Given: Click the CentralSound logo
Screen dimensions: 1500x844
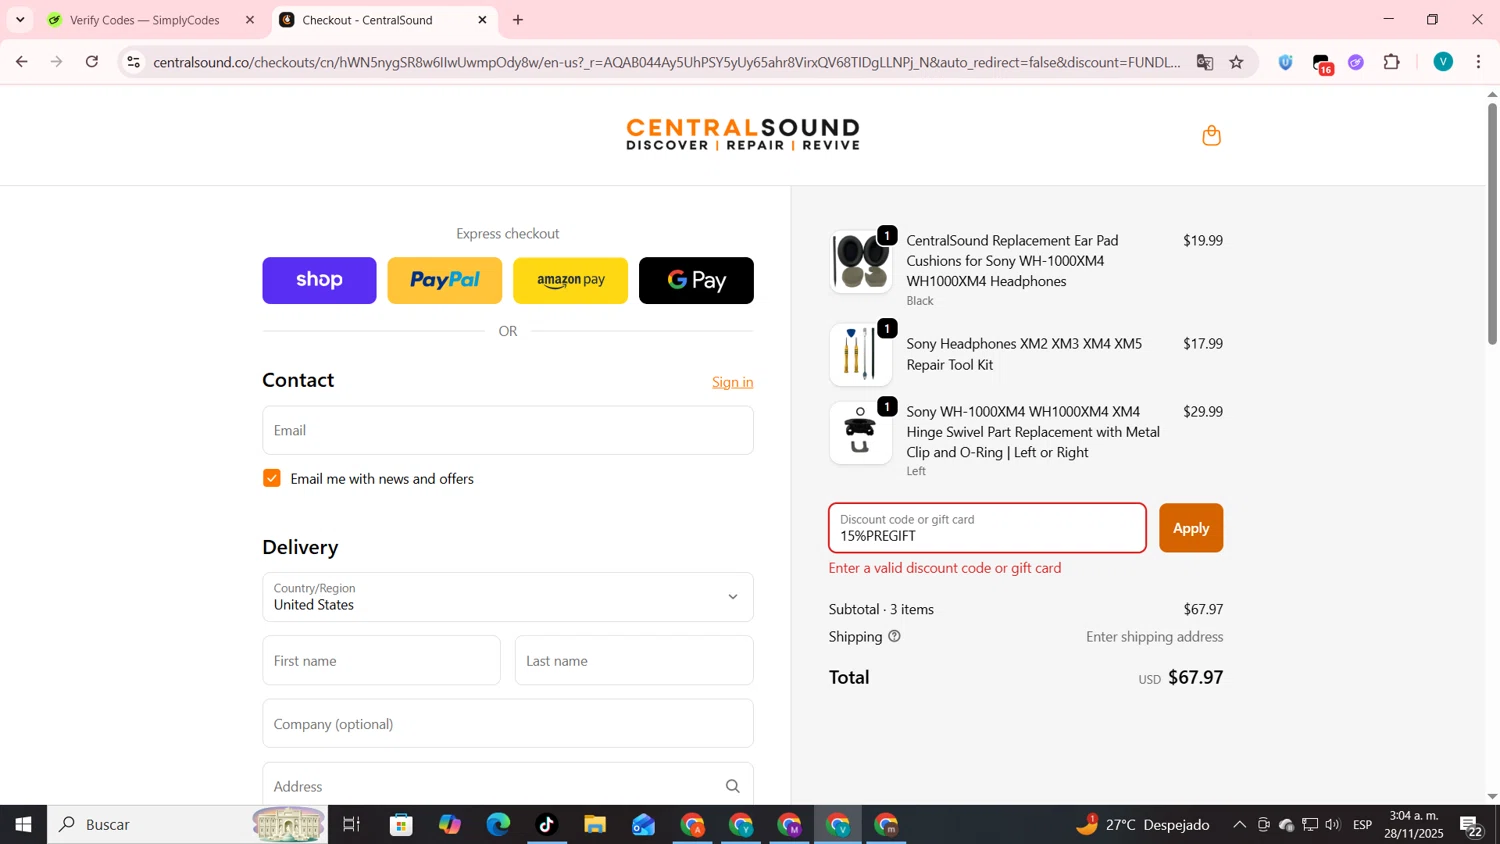Looking at the screenshot, I should (x=743, y=135).
